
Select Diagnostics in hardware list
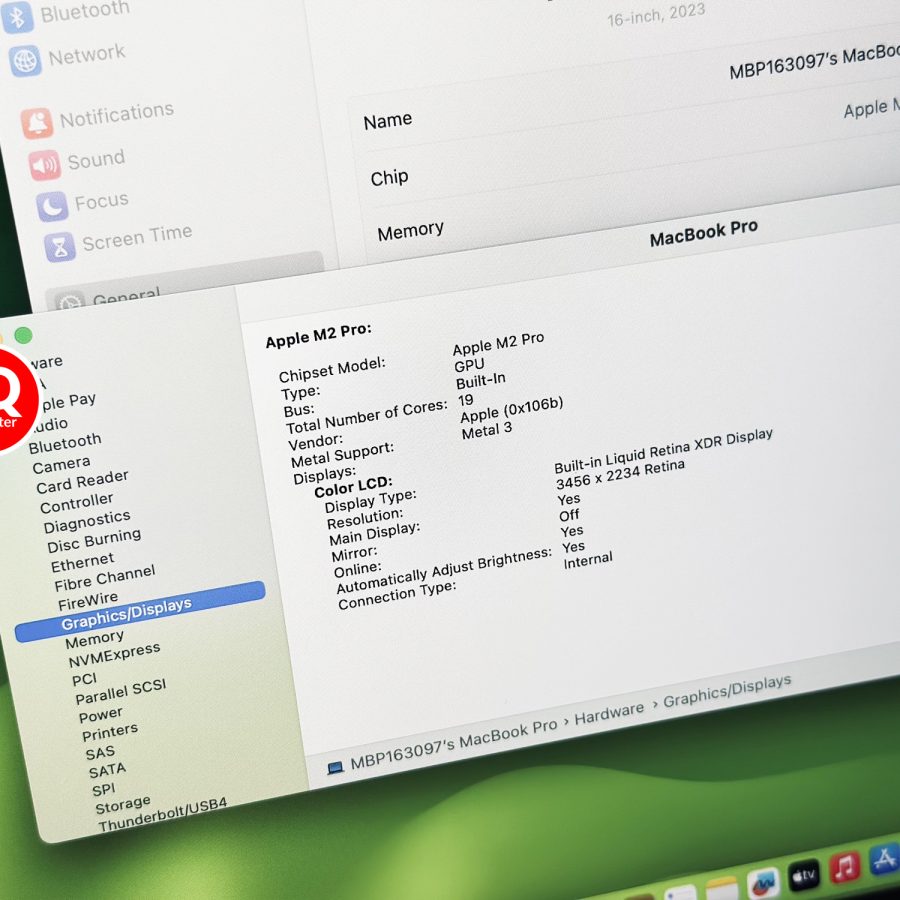point(87,521)
